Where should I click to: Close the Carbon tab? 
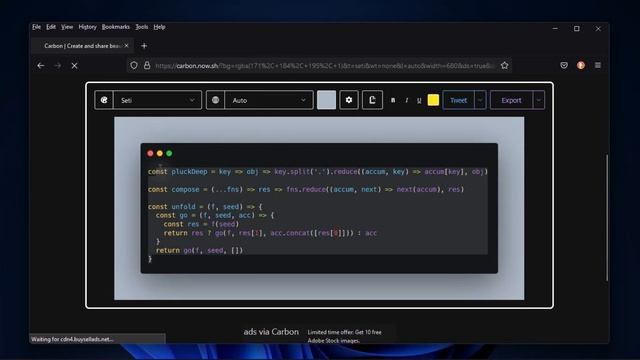(x=126, y=46)
